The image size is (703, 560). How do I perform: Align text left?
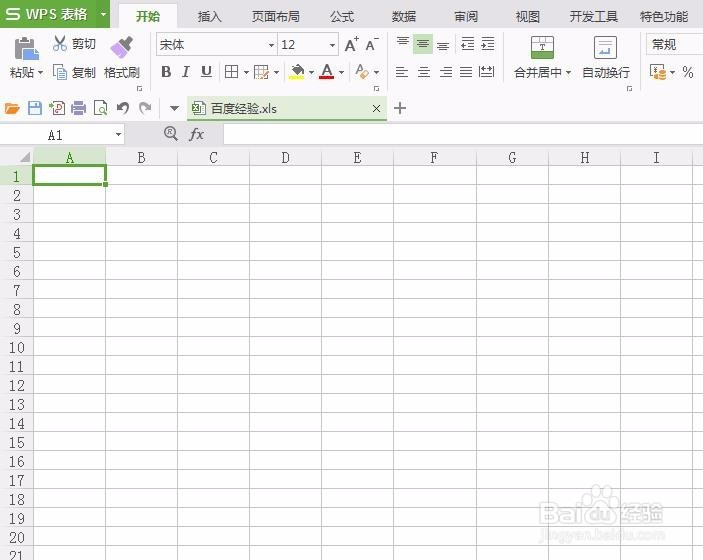pyautogui.click(x=402, y=72)
